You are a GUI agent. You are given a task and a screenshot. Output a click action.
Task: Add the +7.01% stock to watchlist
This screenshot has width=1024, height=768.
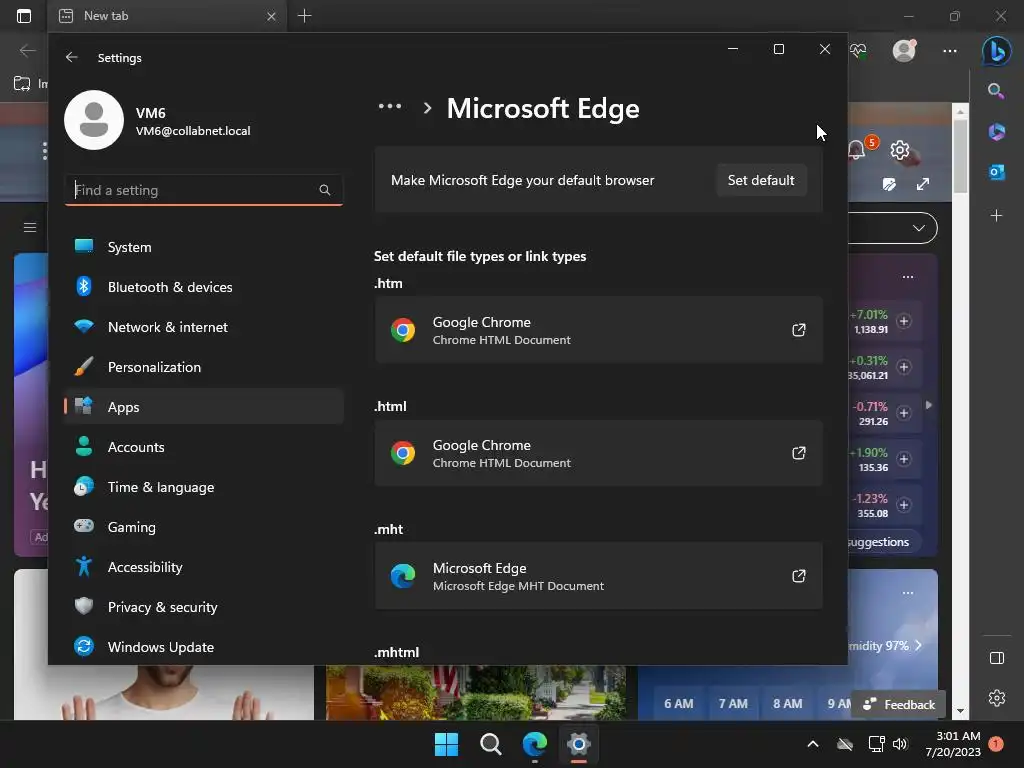click(904, 321)
